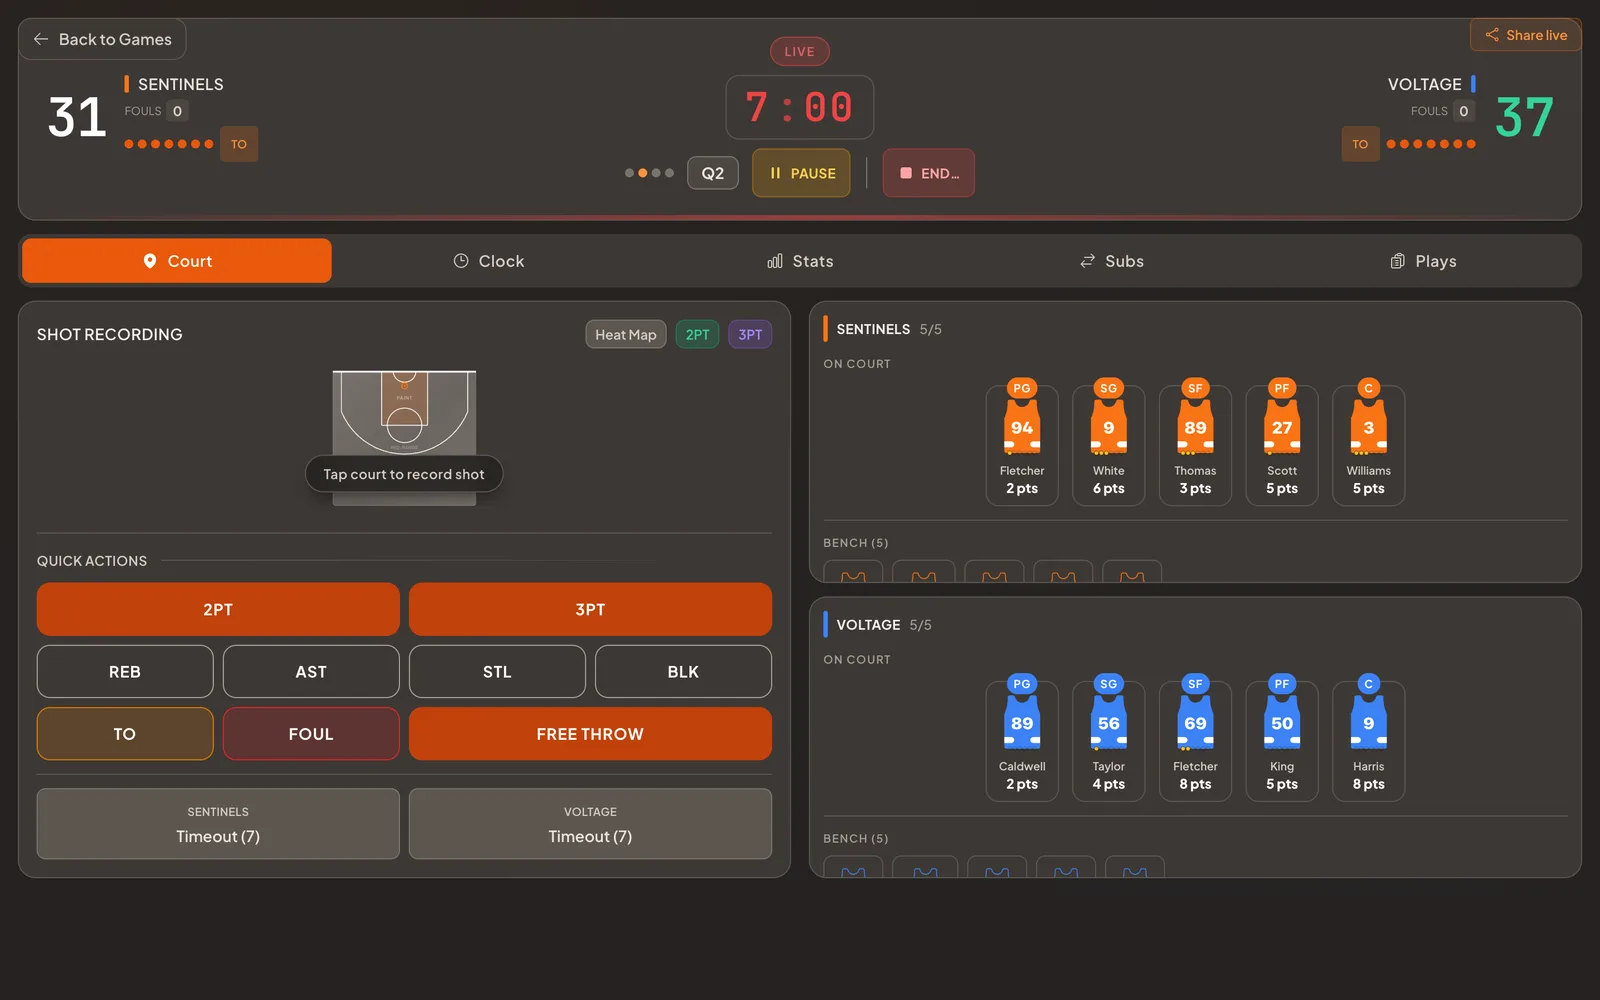Click the game clock 7:00 display
Viewport: 1600px width, 1000px height.
(x=799, y=107)
